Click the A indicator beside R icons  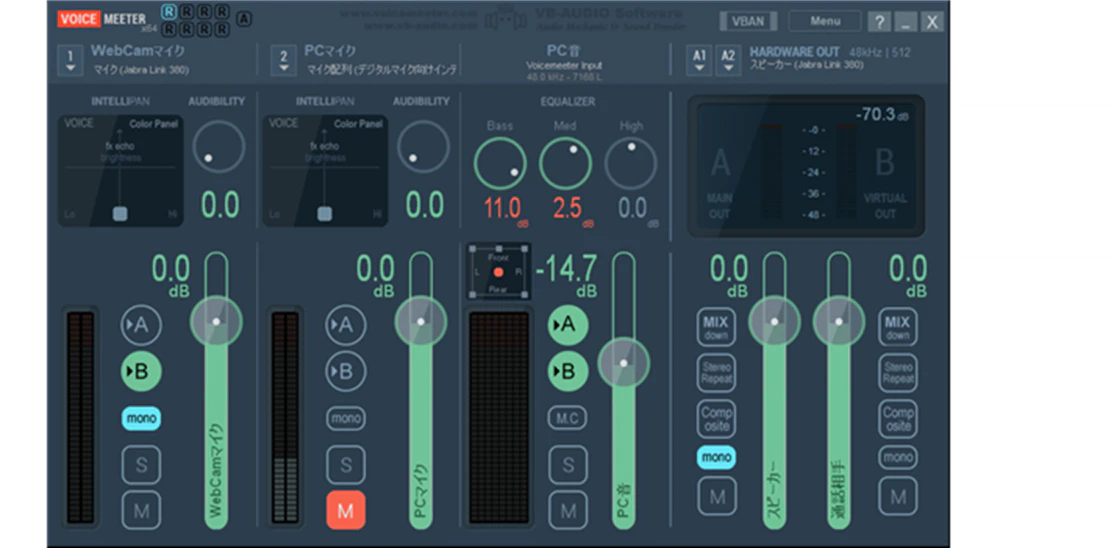click(244, 20)
